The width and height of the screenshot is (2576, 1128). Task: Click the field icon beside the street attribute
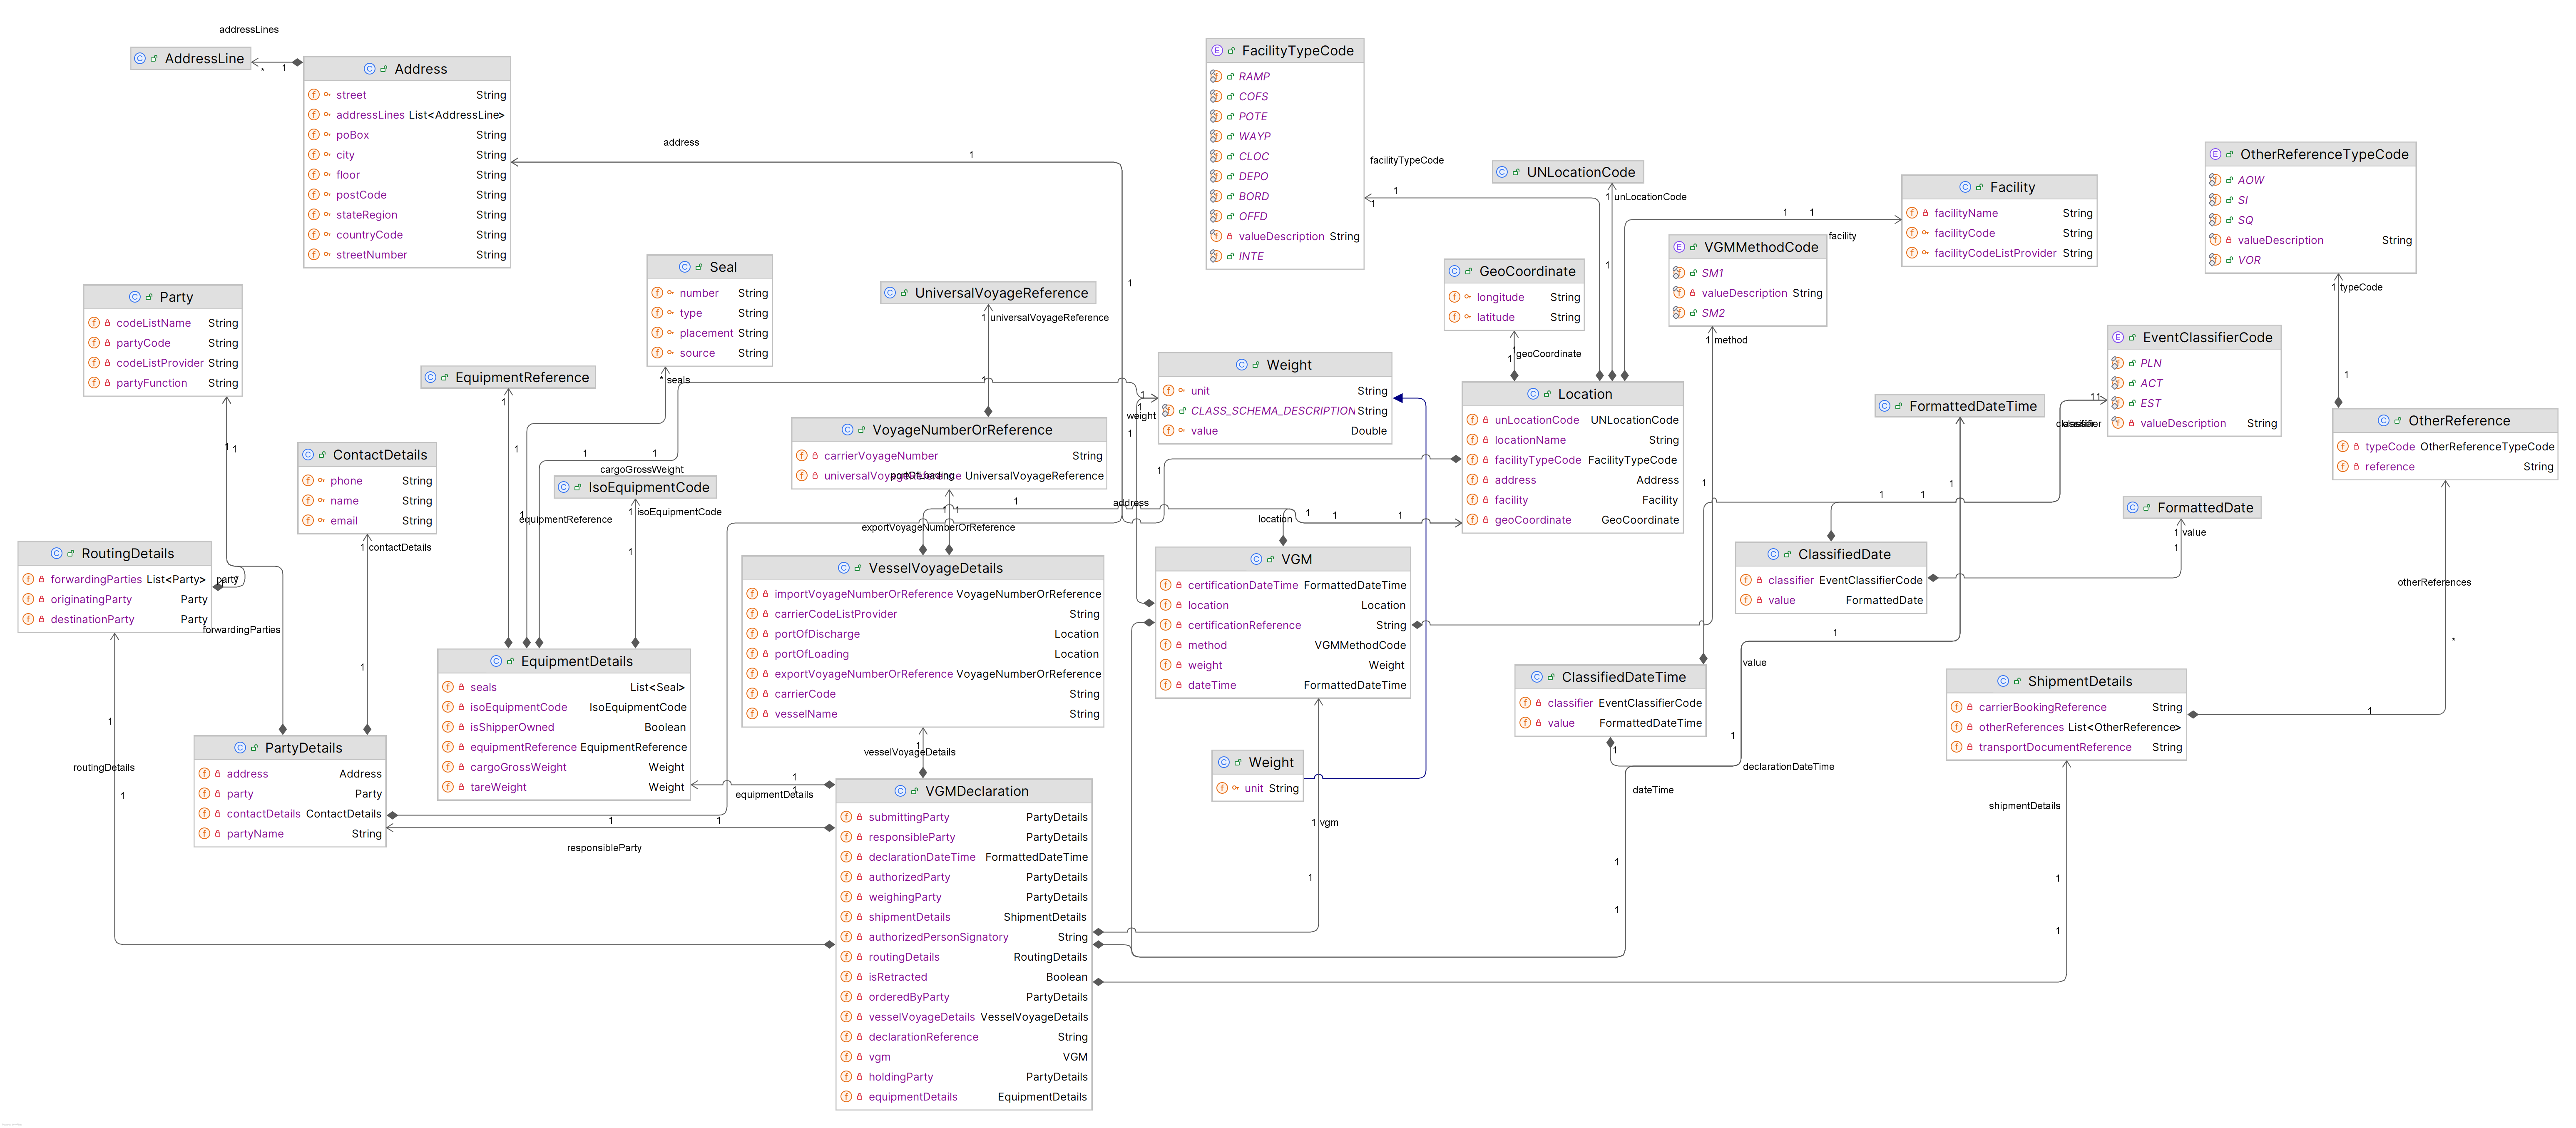pos(314,95)
